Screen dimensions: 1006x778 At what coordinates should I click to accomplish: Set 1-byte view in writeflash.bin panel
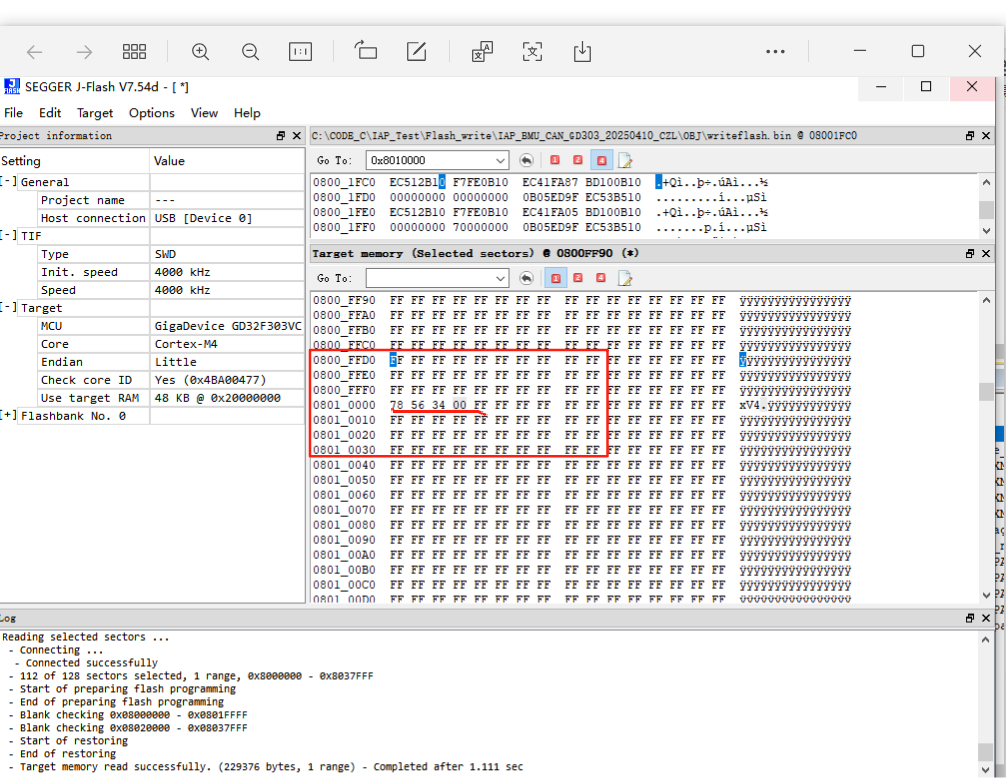(x=555, y=160)
